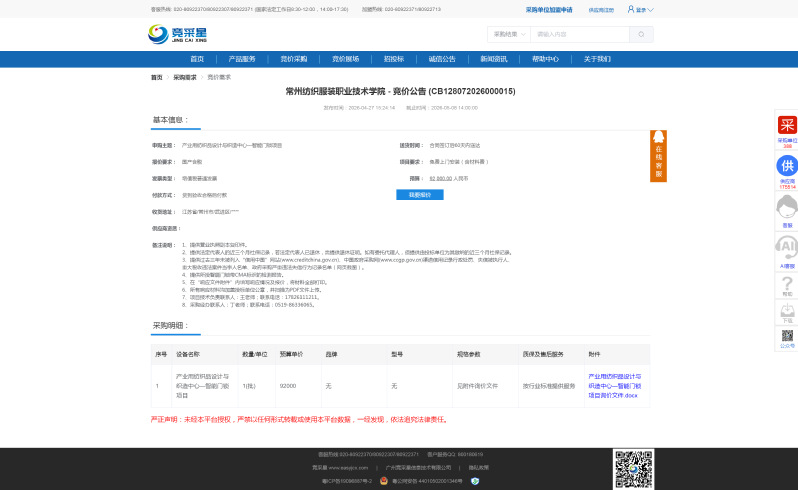The image size is (798, 490).
Task: Select 诚信公告 in the navigation bar
Action: click(442, 59)
